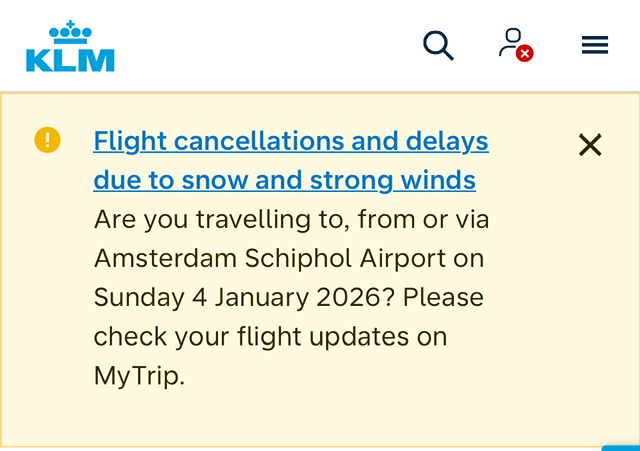640x451 pixels.
Task: Click the yellow warning exclamation icon
Action: pos(47,140)
